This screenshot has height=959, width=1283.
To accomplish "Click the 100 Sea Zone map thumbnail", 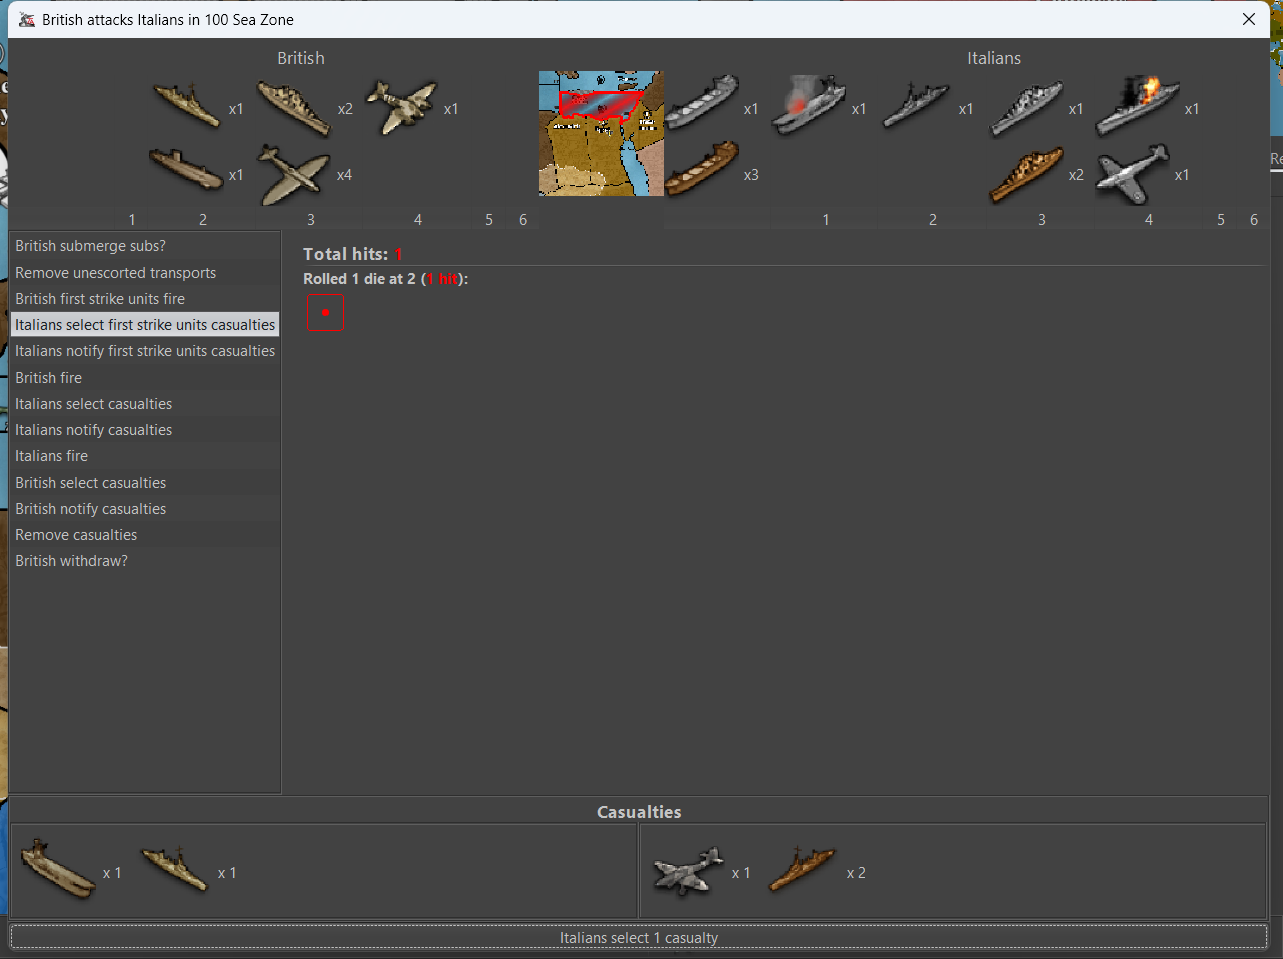I will pyautogui.click(x=601, y=133).
